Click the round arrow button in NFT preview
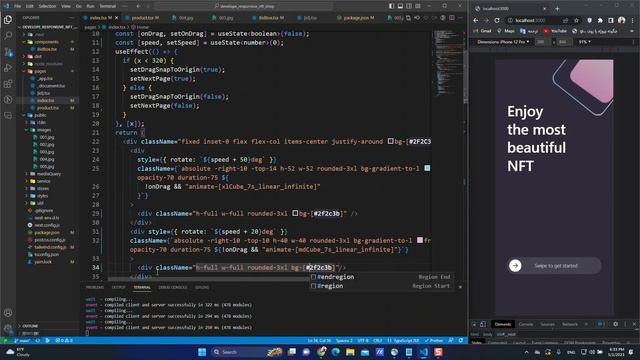The image size is (640, 360). tap(515, 266)
